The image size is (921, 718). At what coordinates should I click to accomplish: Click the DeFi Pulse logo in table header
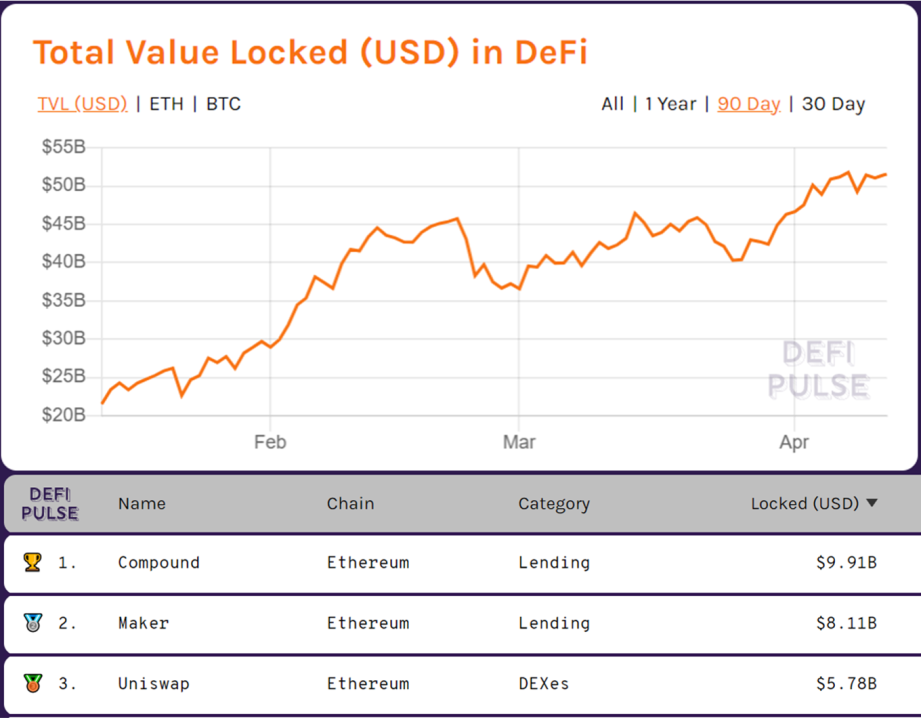click(x=50, y=504)
